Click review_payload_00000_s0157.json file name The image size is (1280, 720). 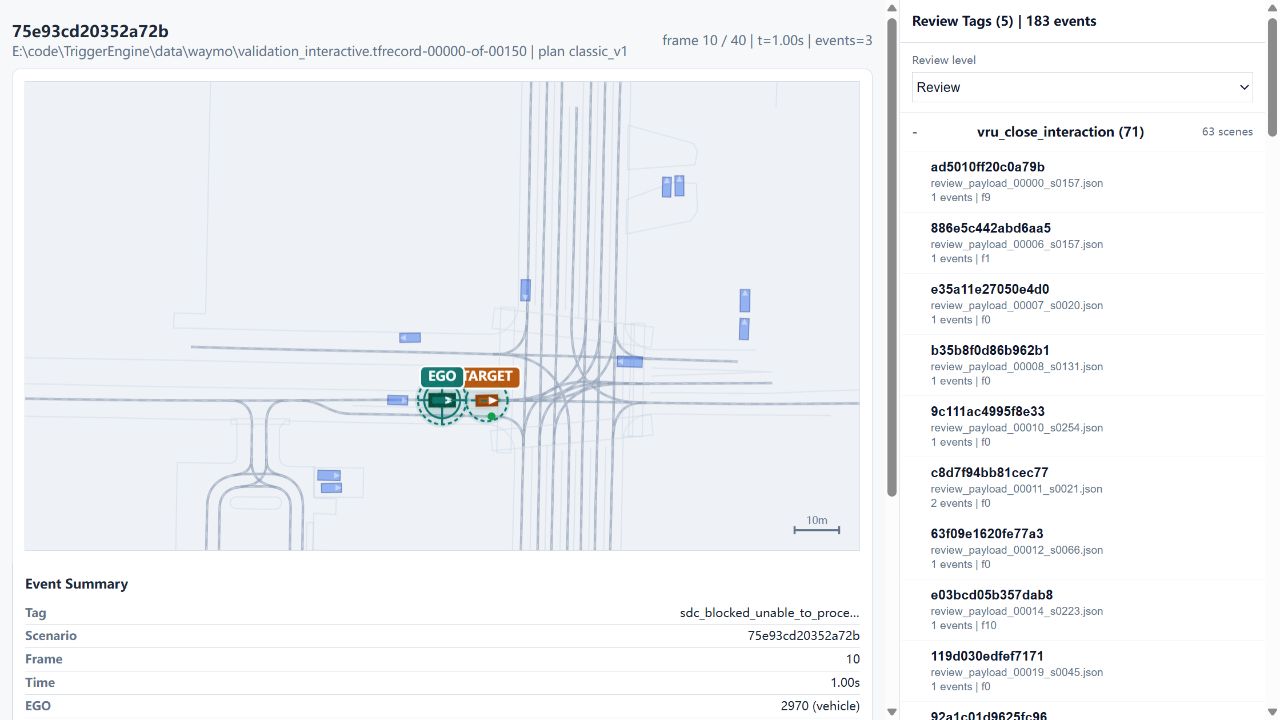[1016, 183]
